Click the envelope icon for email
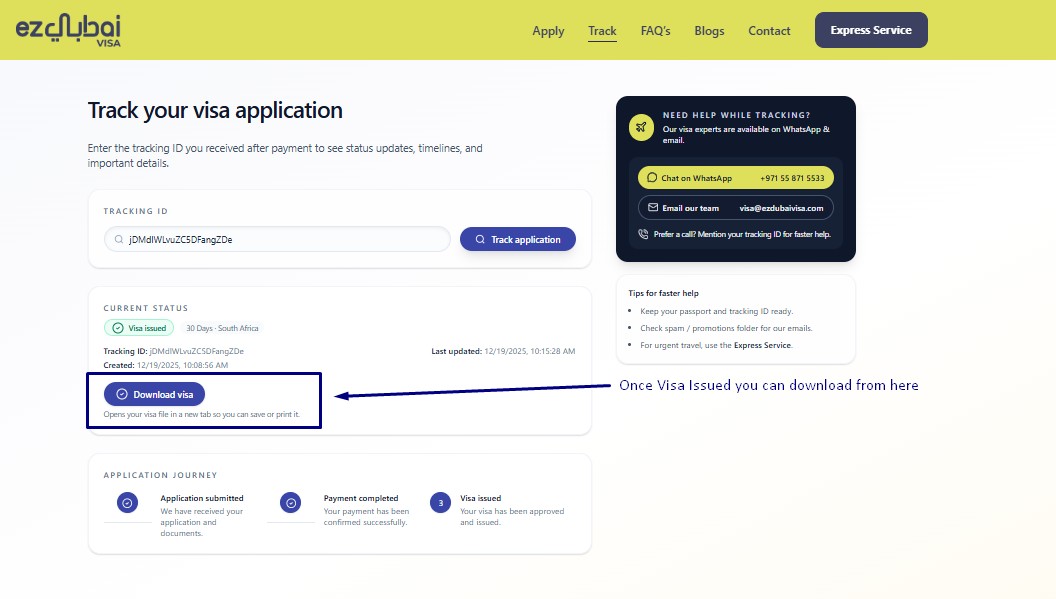 point(652,208)
